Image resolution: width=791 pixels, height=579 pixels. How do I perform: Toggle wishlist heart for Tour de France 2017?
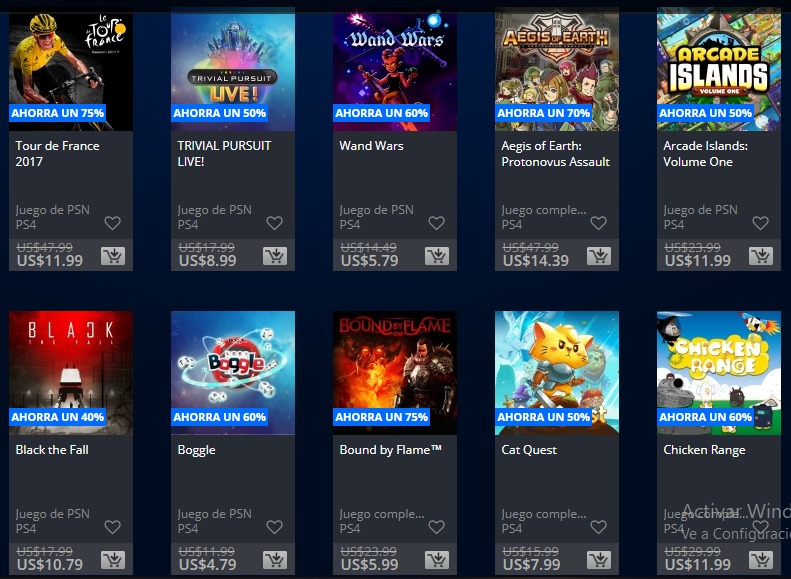112,222
